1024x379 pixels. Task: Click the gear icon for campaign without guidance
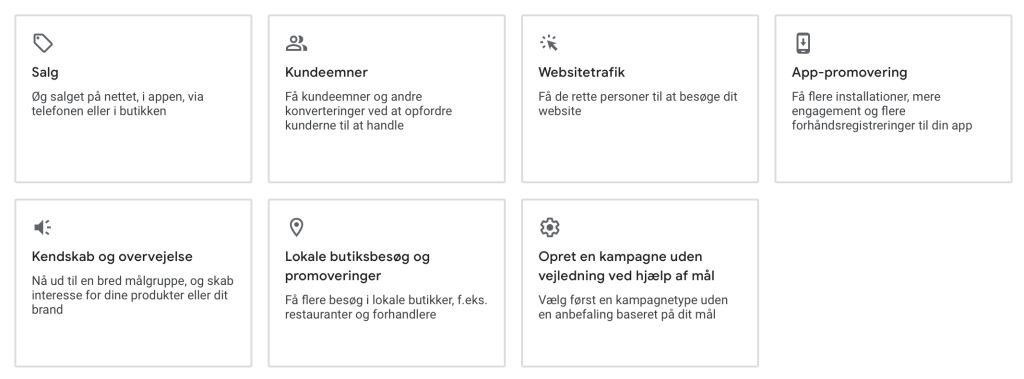[550, 227]
